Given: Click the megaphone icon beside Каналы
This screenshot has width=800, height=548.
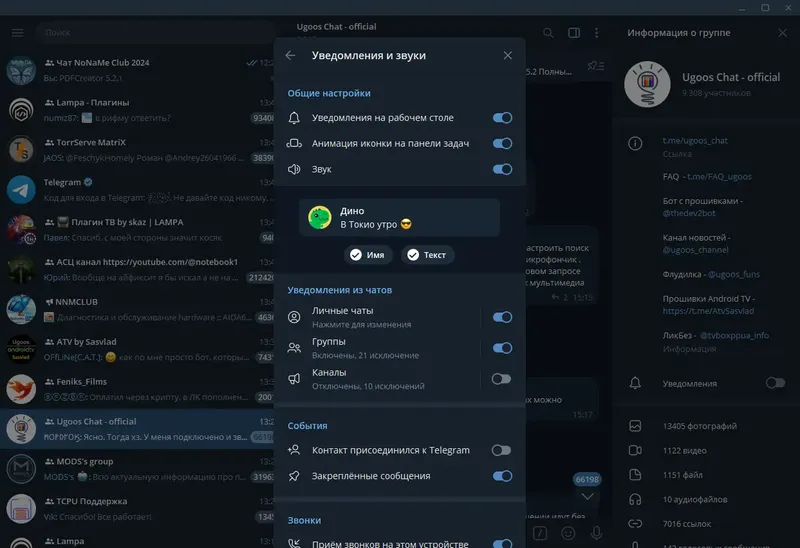Looking at the screenshot, I should pos(294,379).
